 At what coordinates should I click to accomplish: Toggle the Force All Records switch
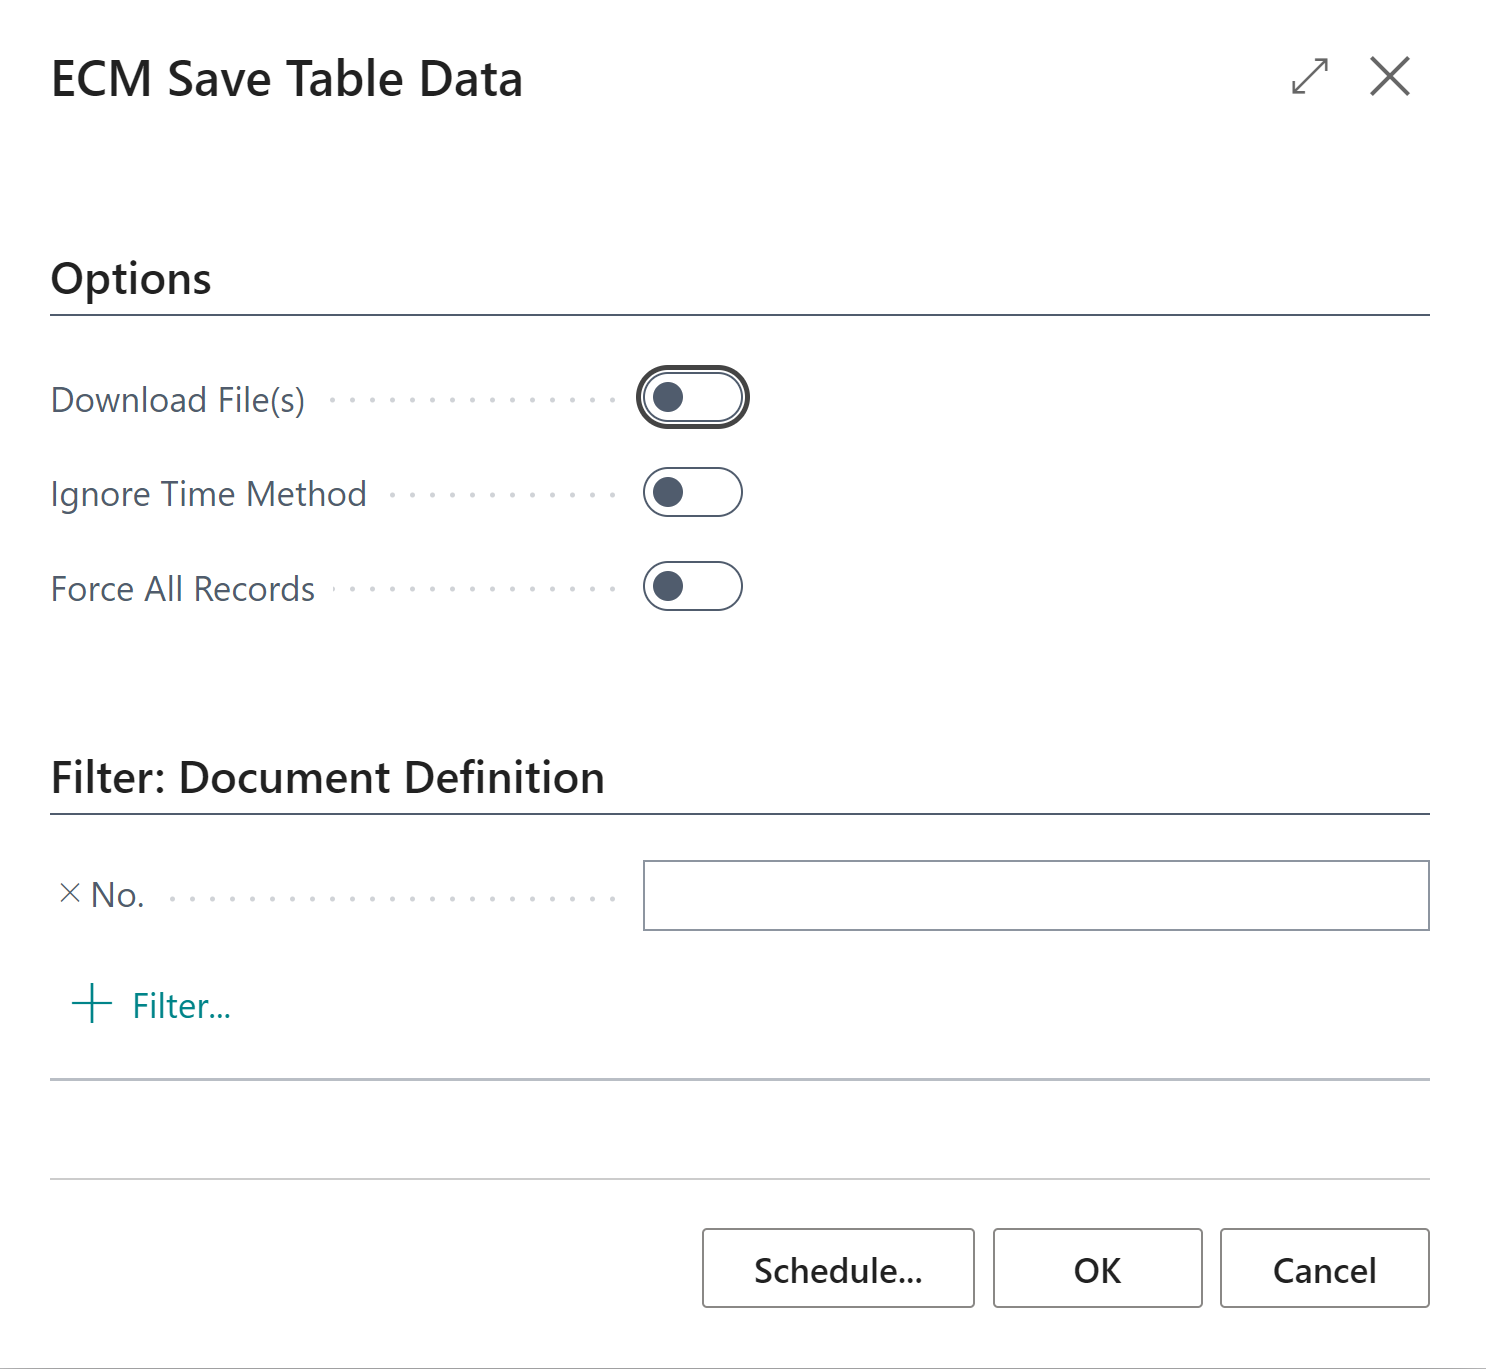pyautogui.click(x=692, y=586)
